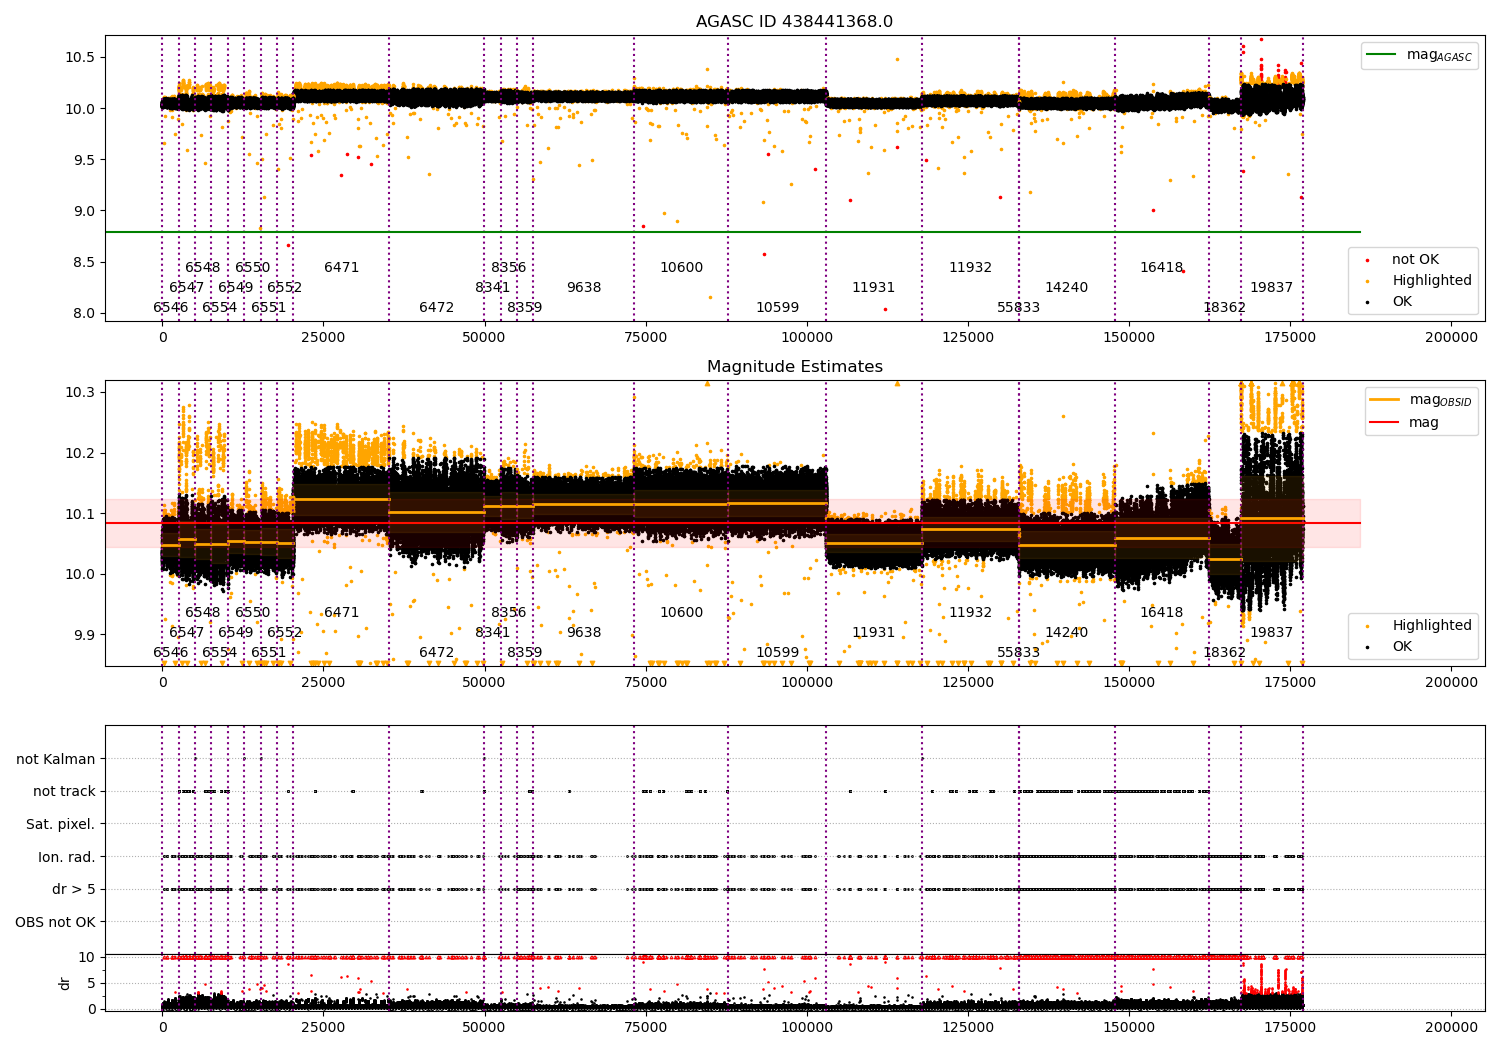Screen dimensions: 1500x1050
Task: Click obsid label 6471 in the Magnitude Estimates plot
Action: [341, 612]
